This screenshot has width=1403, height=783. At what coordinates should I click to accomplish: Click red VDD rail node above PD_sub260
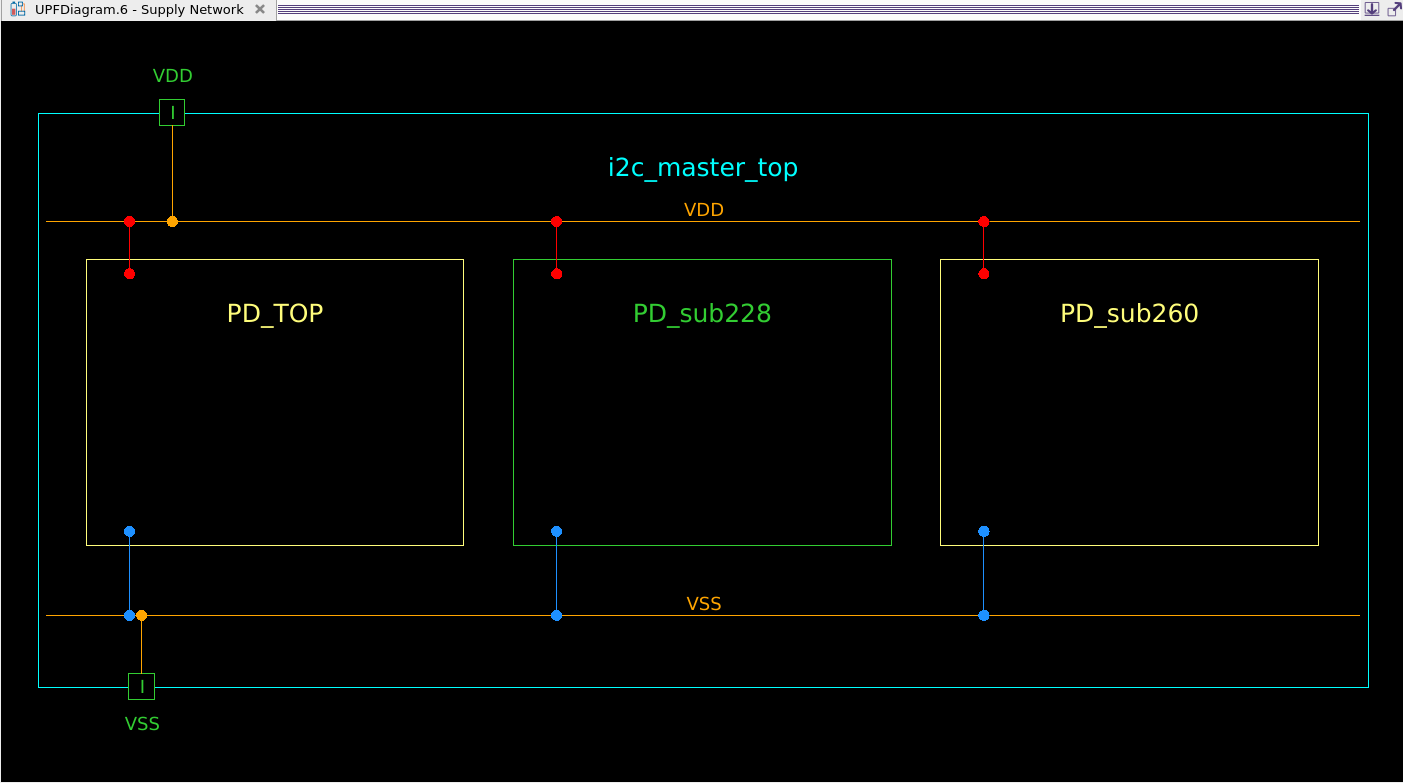[x=984, y=221]
